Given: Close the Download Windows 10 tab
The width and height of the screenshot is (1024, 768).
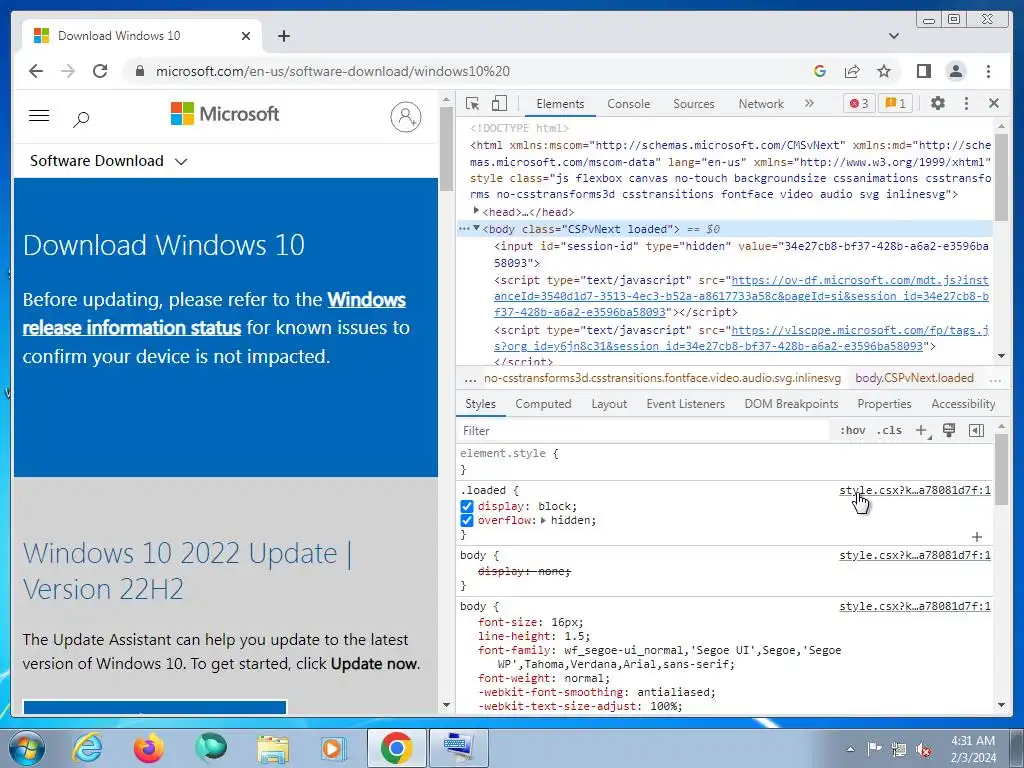Looking at the screenshot, I should click(246, 36).
